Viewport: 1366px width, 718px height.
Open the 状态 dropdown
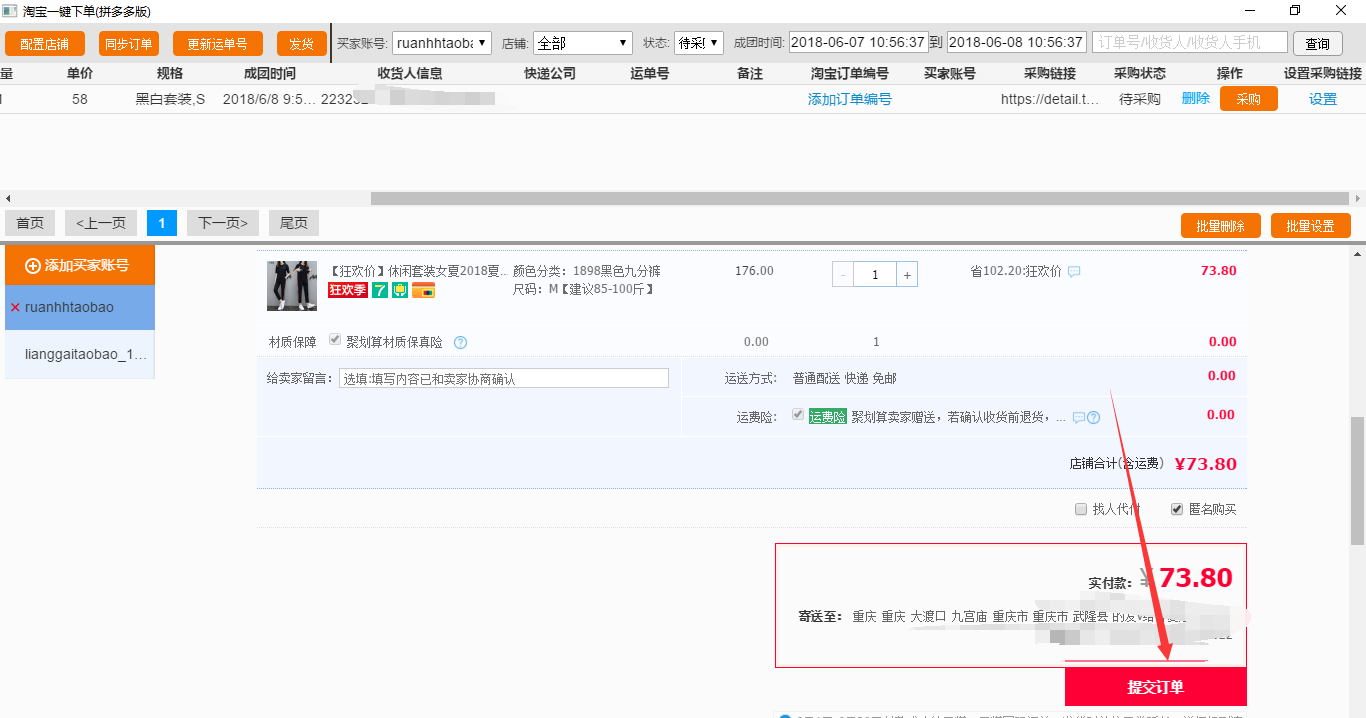[x=699, y=43]
